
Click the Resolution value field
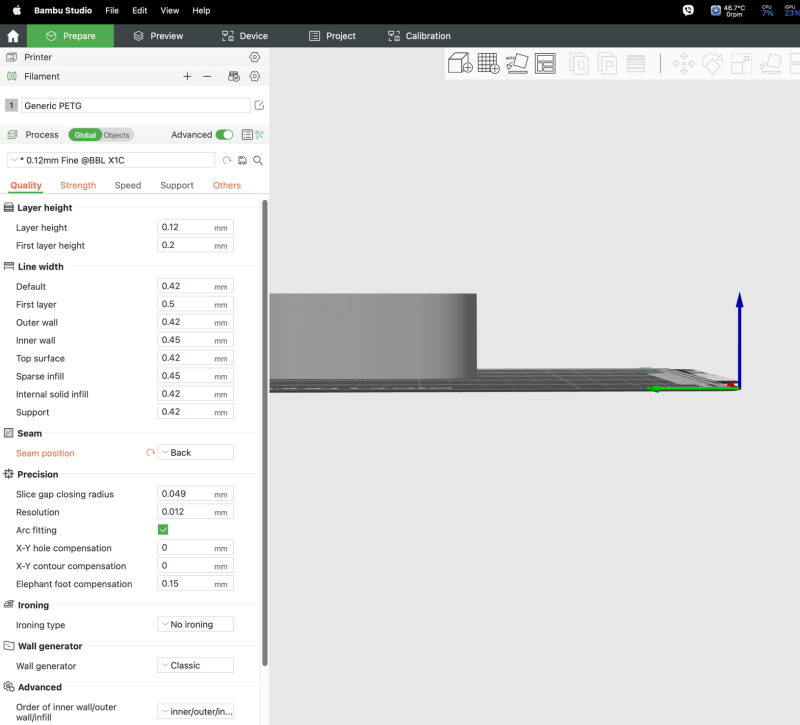(x=195, y=512)
